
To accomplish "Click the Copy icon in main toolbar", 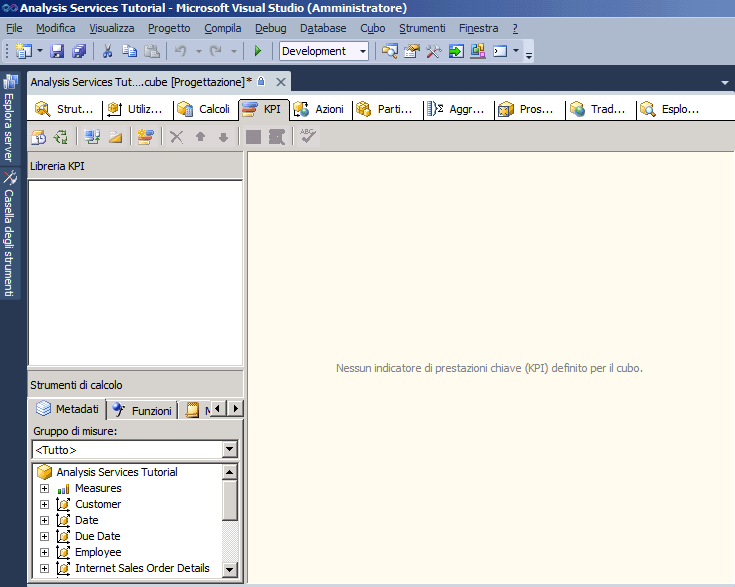I will tap(129, 51).
